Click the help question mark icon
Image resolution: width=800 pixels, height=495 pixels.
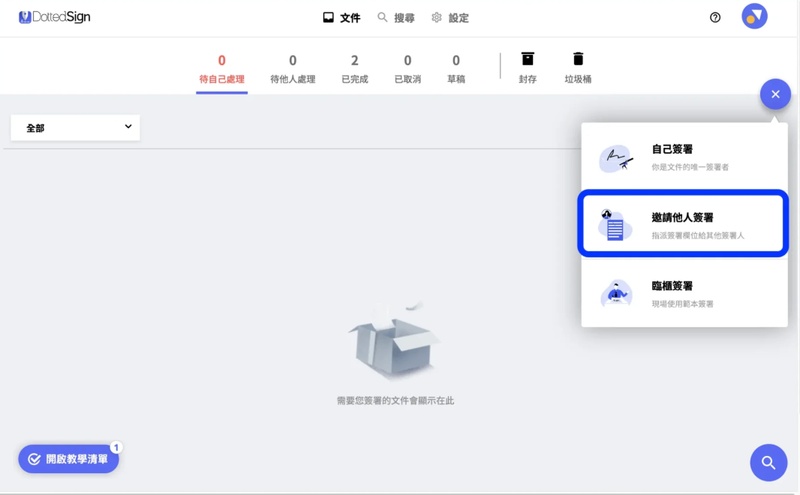(715, 18)
